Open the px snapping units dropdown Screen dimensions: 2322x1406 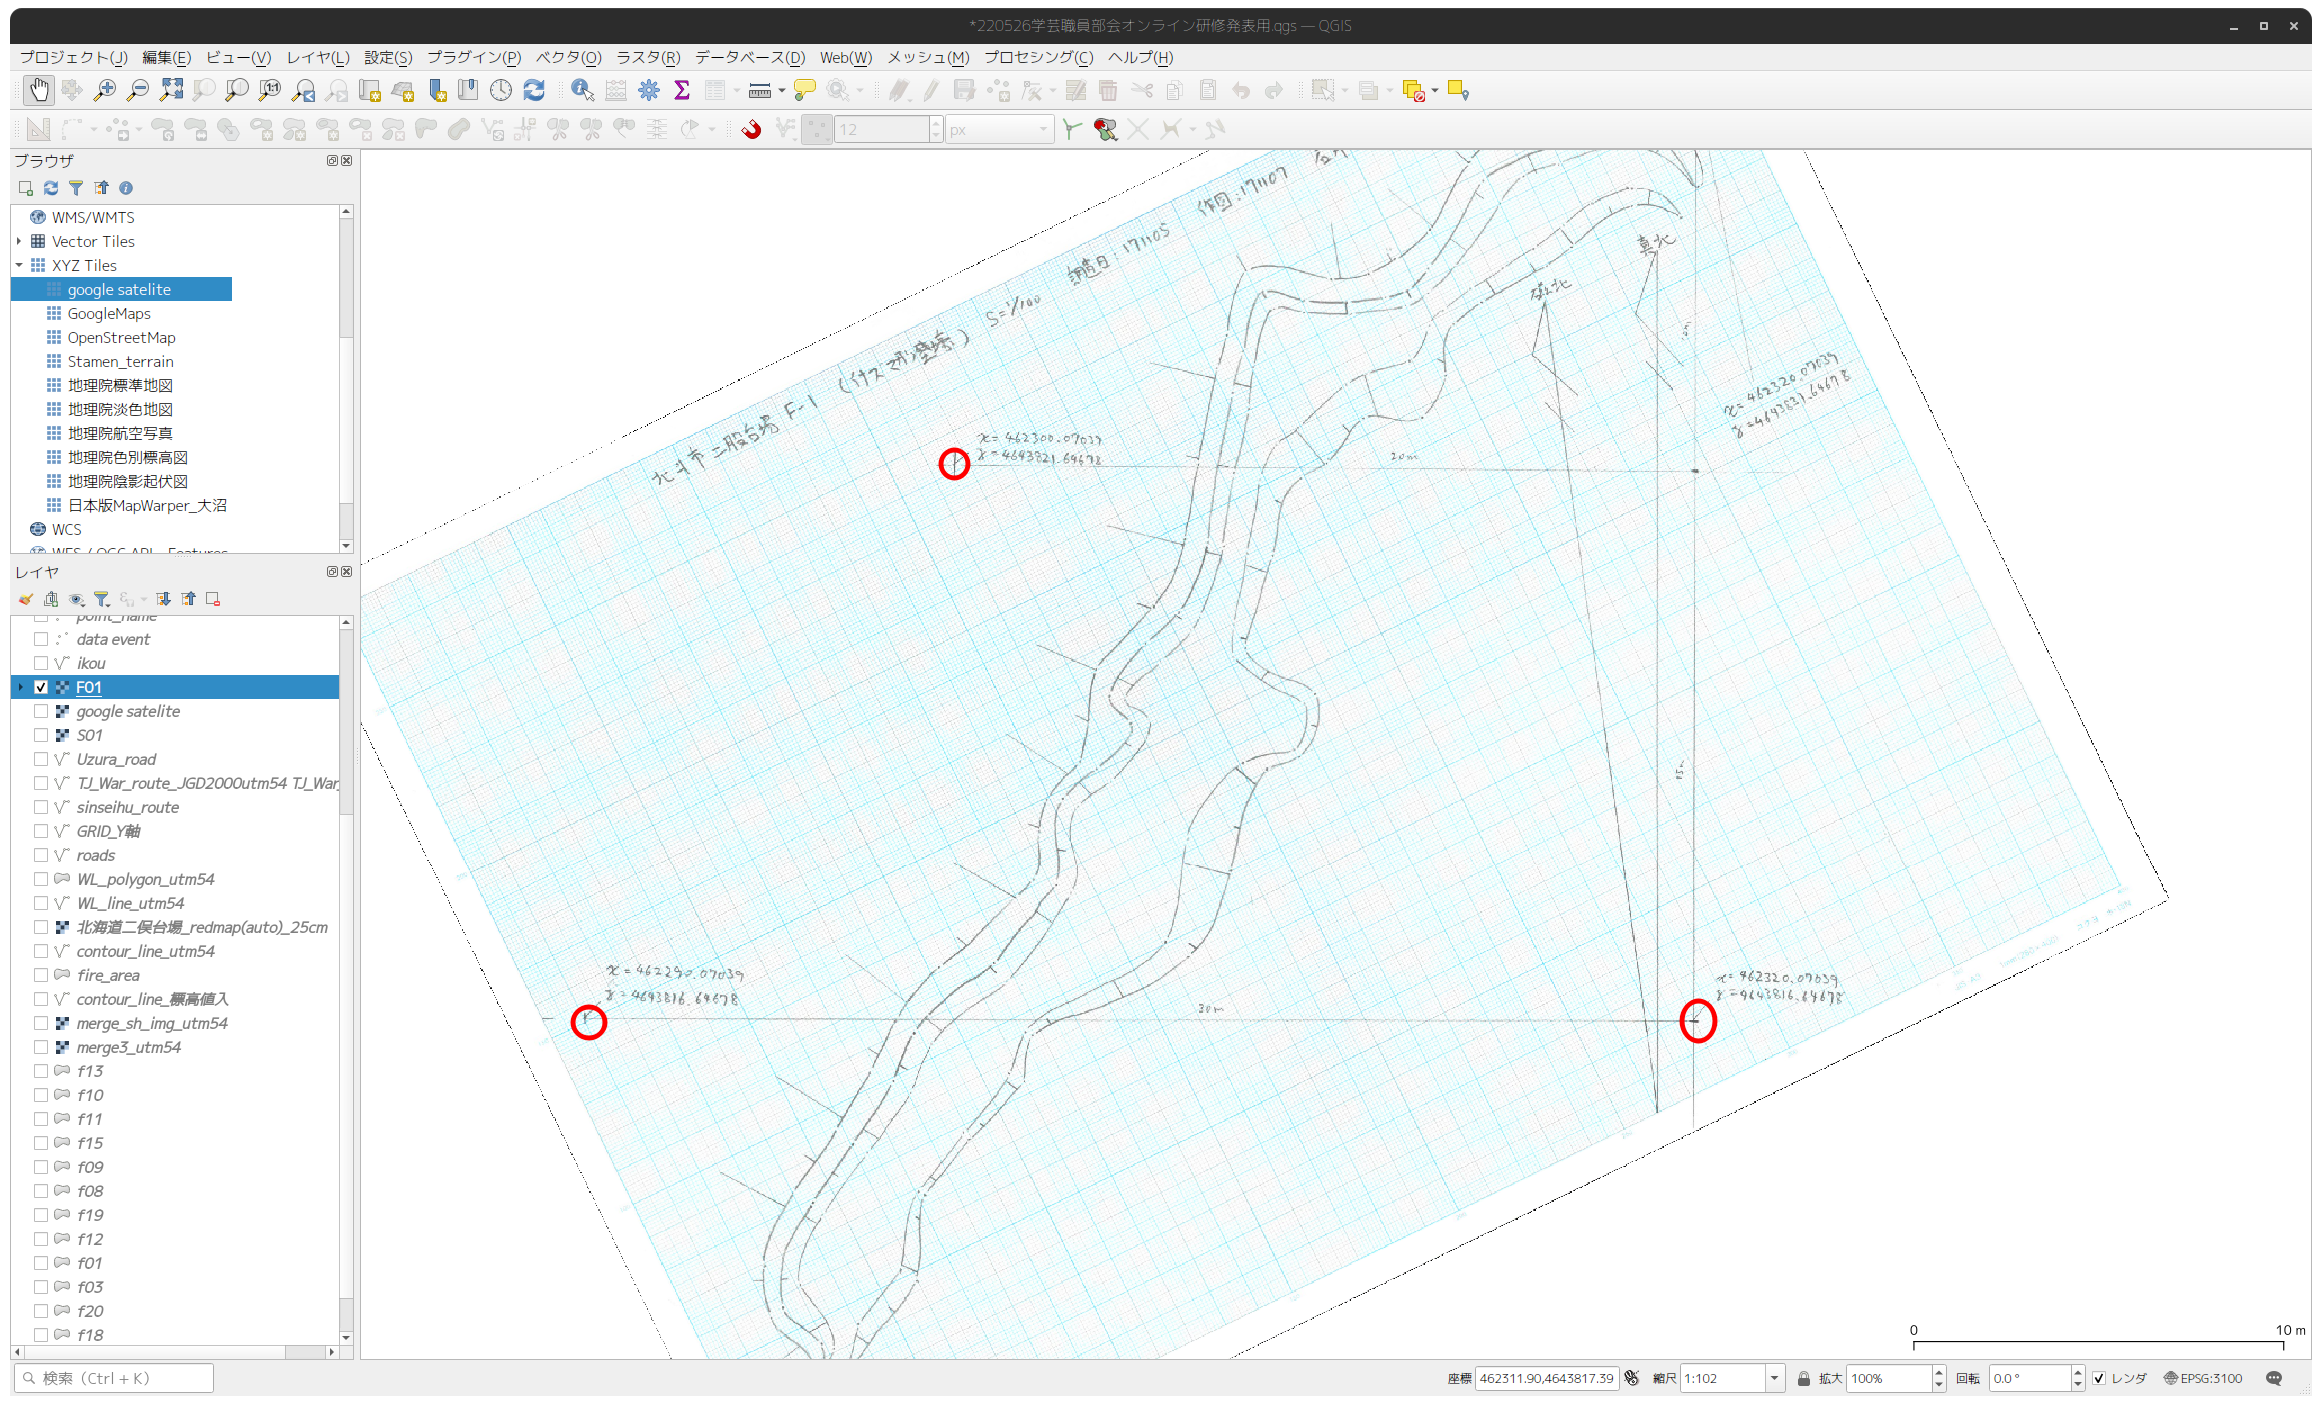(999, 130)
